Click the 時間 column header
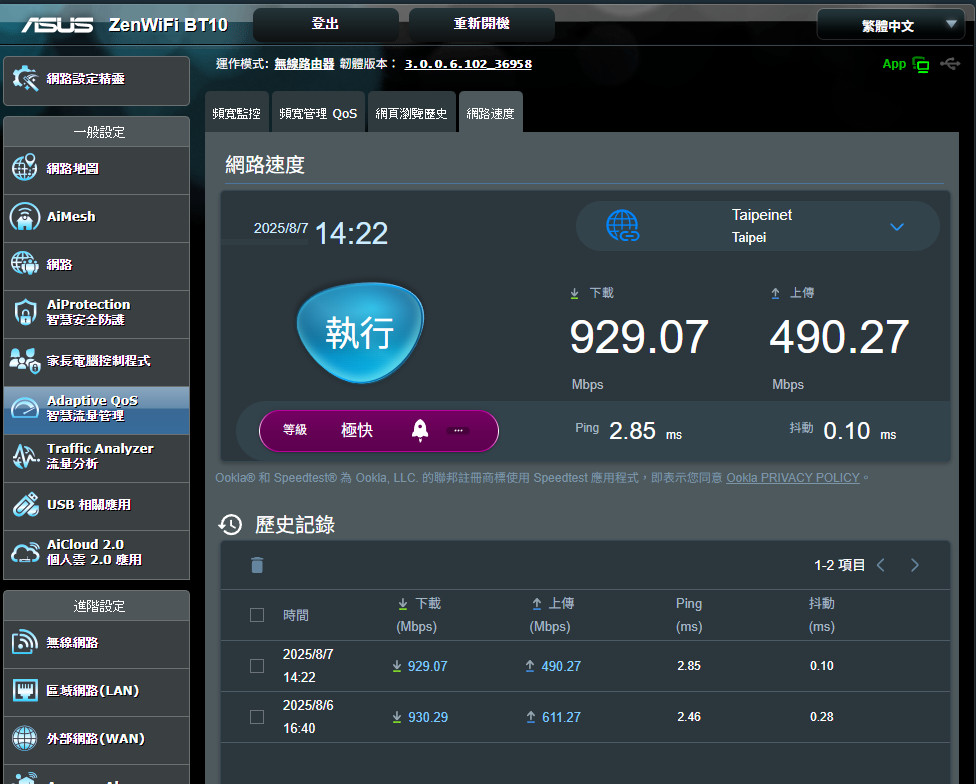 click(x=296, y=615)
